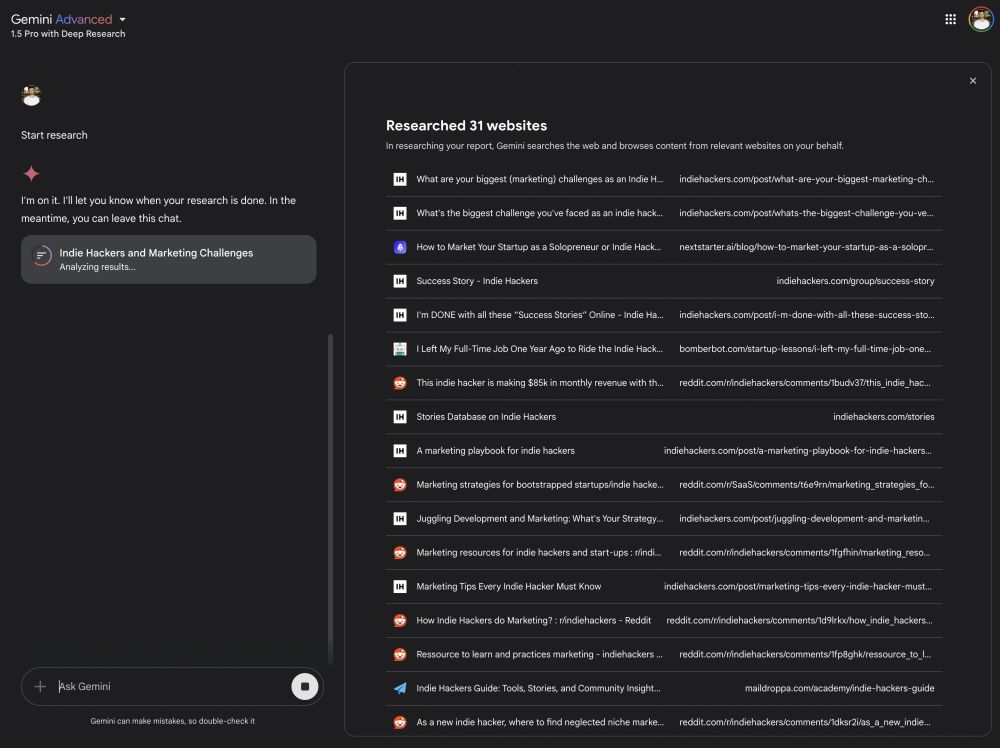Screen dimensions: 1000x748
Task: Open the Google account avatar menu
Action: pyautogui.click(x=980, y=19)
